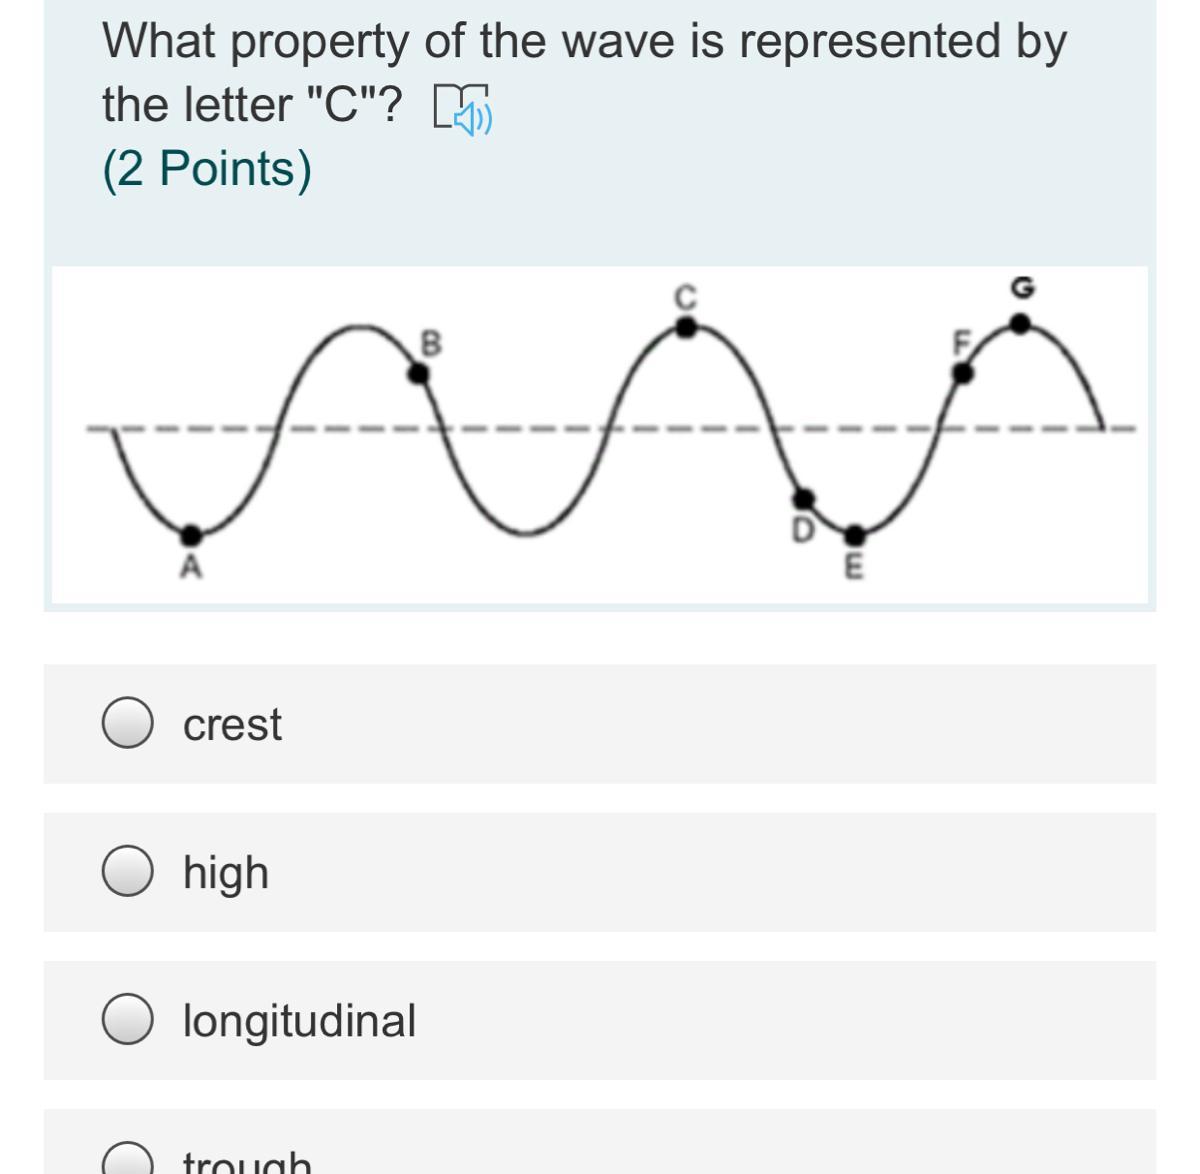Click point C dot at wave peak
The image size is (1200, 1174).
(x=685, y=326)
